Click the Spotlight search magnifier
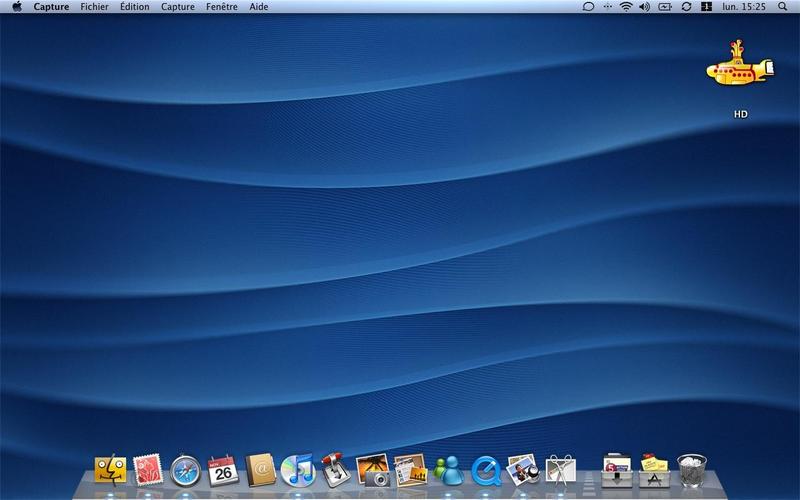 pyautogui.click(x=783, y=7)
